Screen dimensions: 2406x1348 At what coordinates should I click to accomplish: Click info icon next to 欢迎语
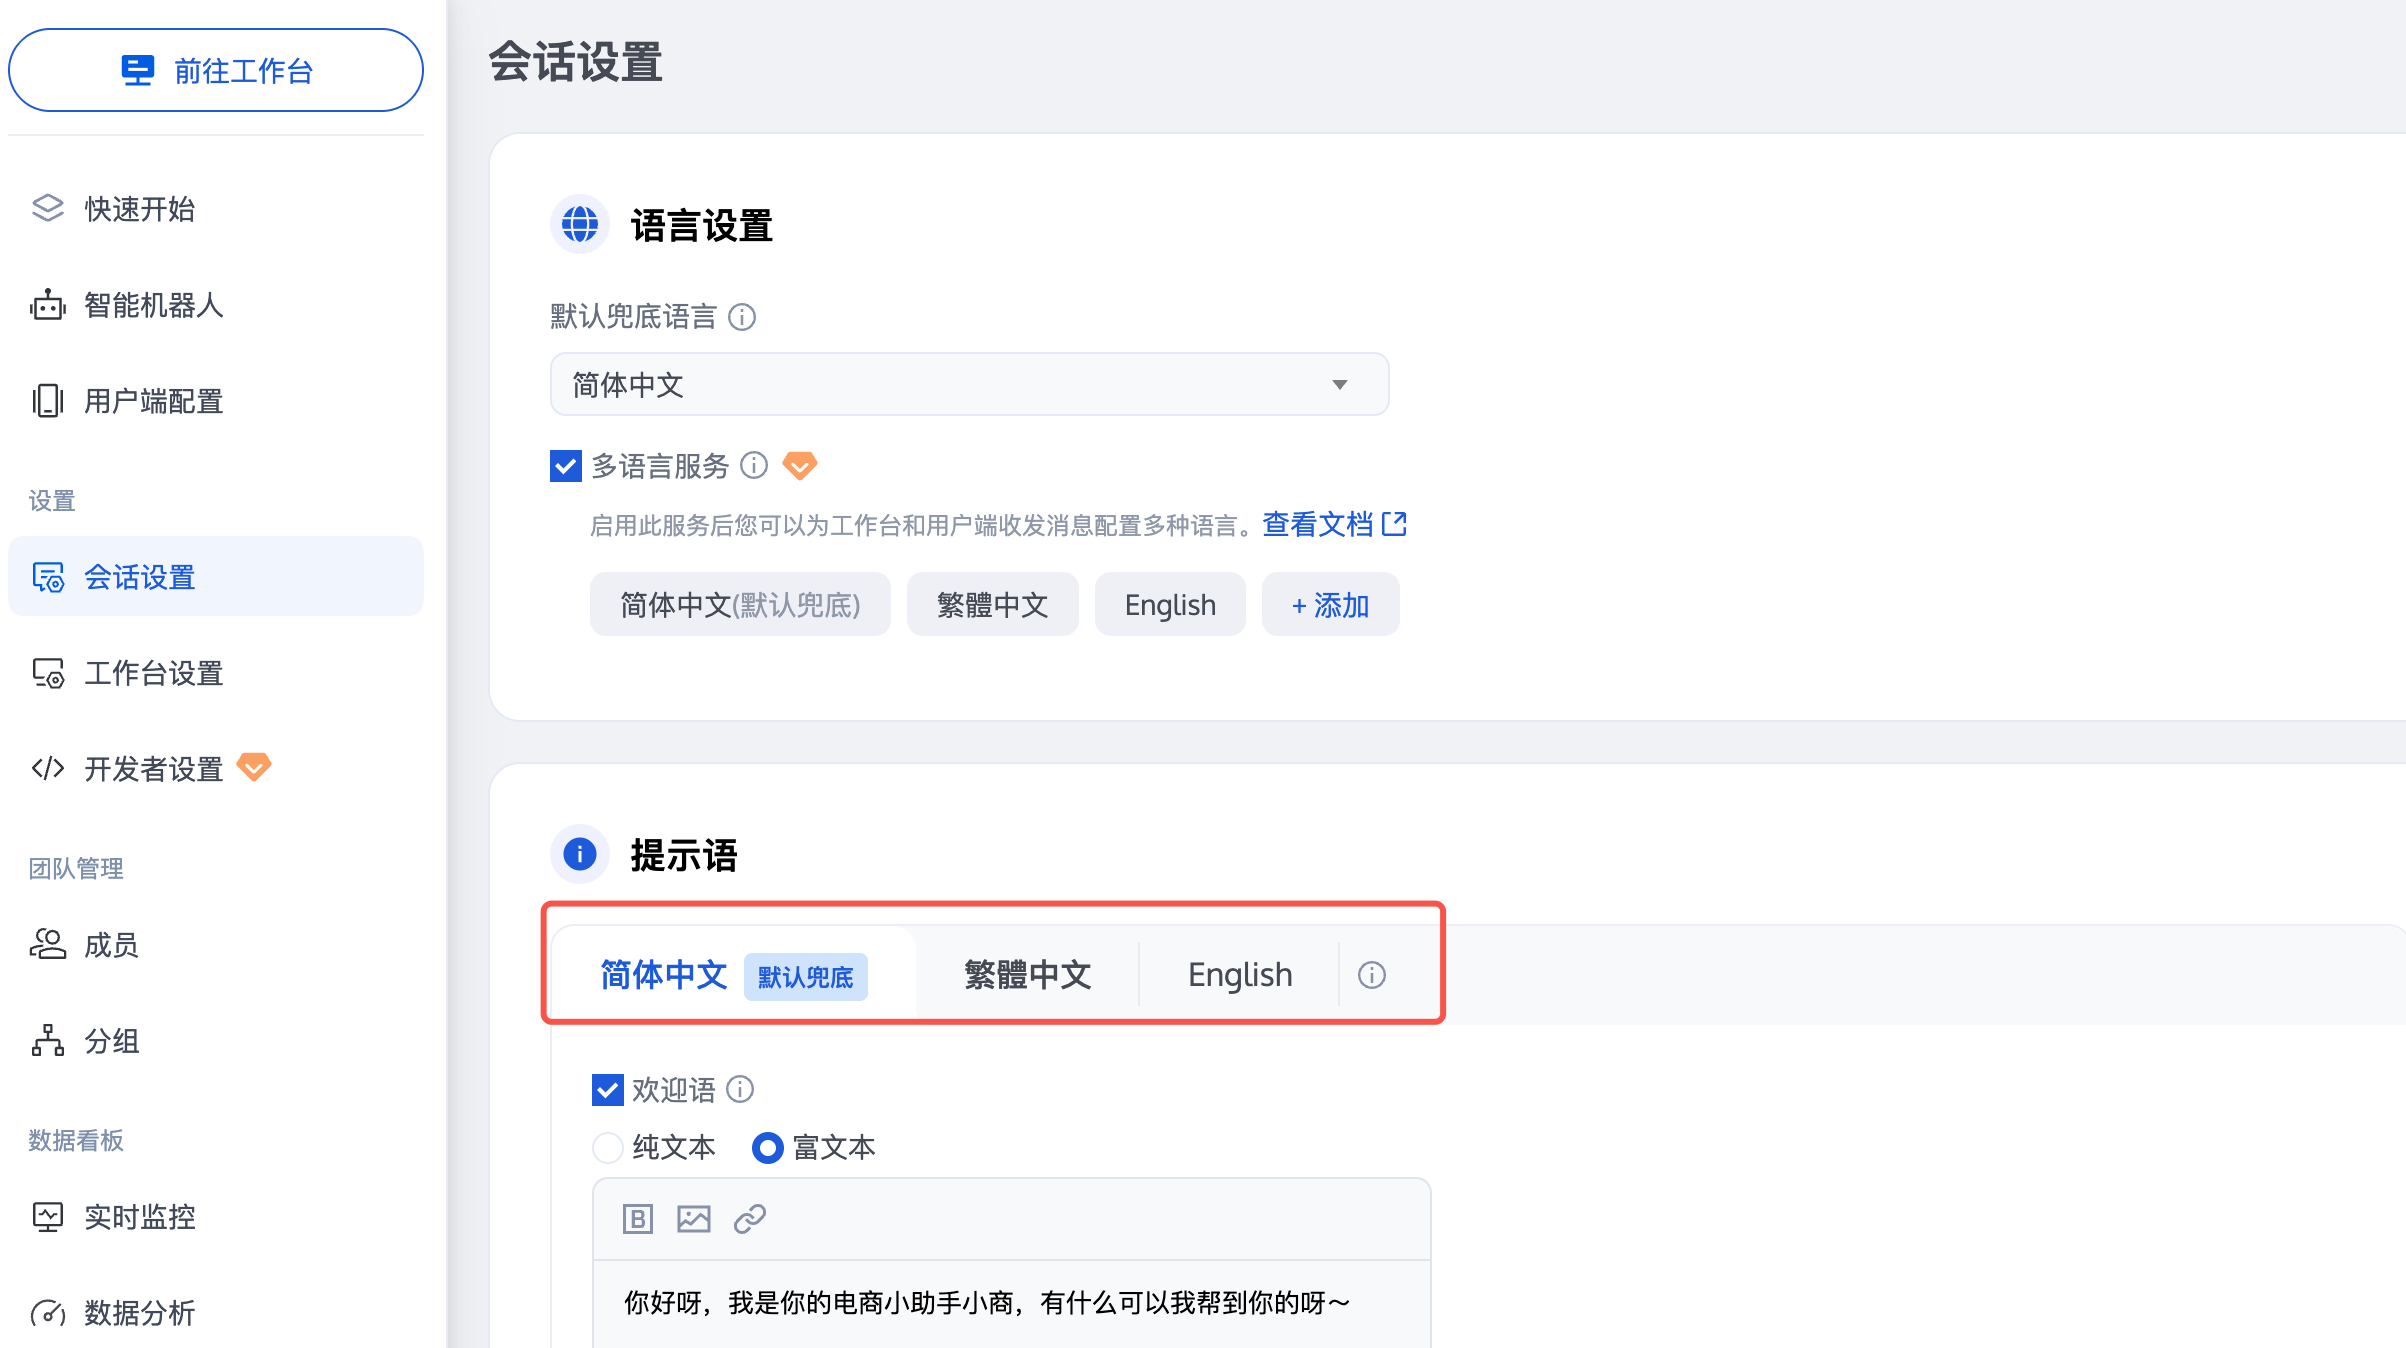[x=740, y=1089]
